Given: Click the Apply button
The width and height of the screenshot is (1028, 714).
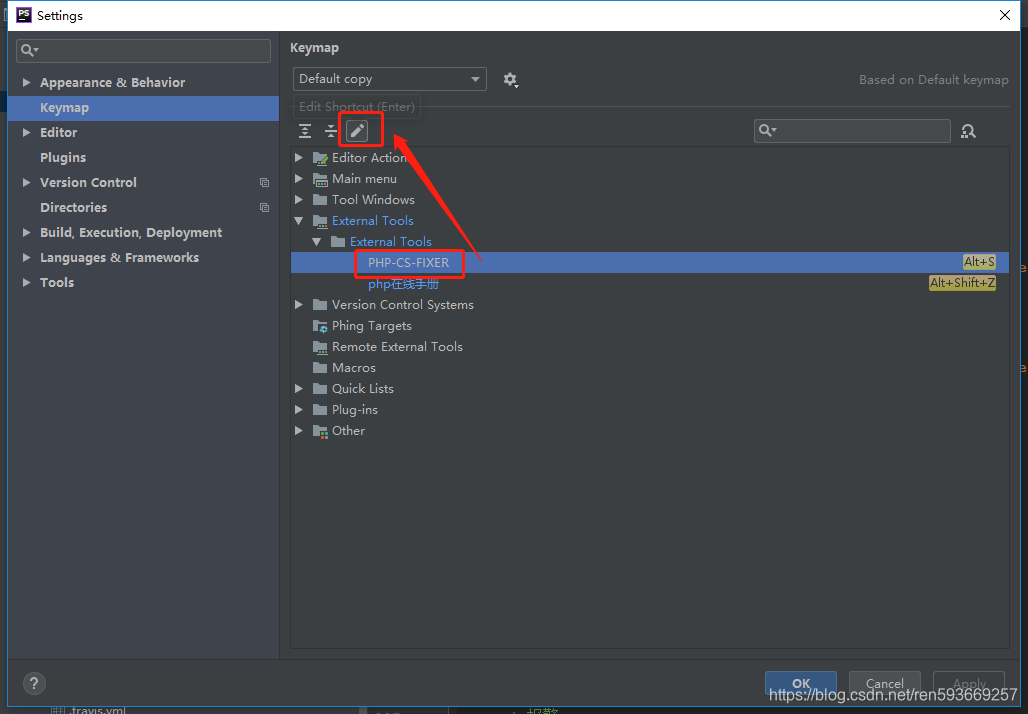Looking at the screenshot, I should tap(969, 683).
